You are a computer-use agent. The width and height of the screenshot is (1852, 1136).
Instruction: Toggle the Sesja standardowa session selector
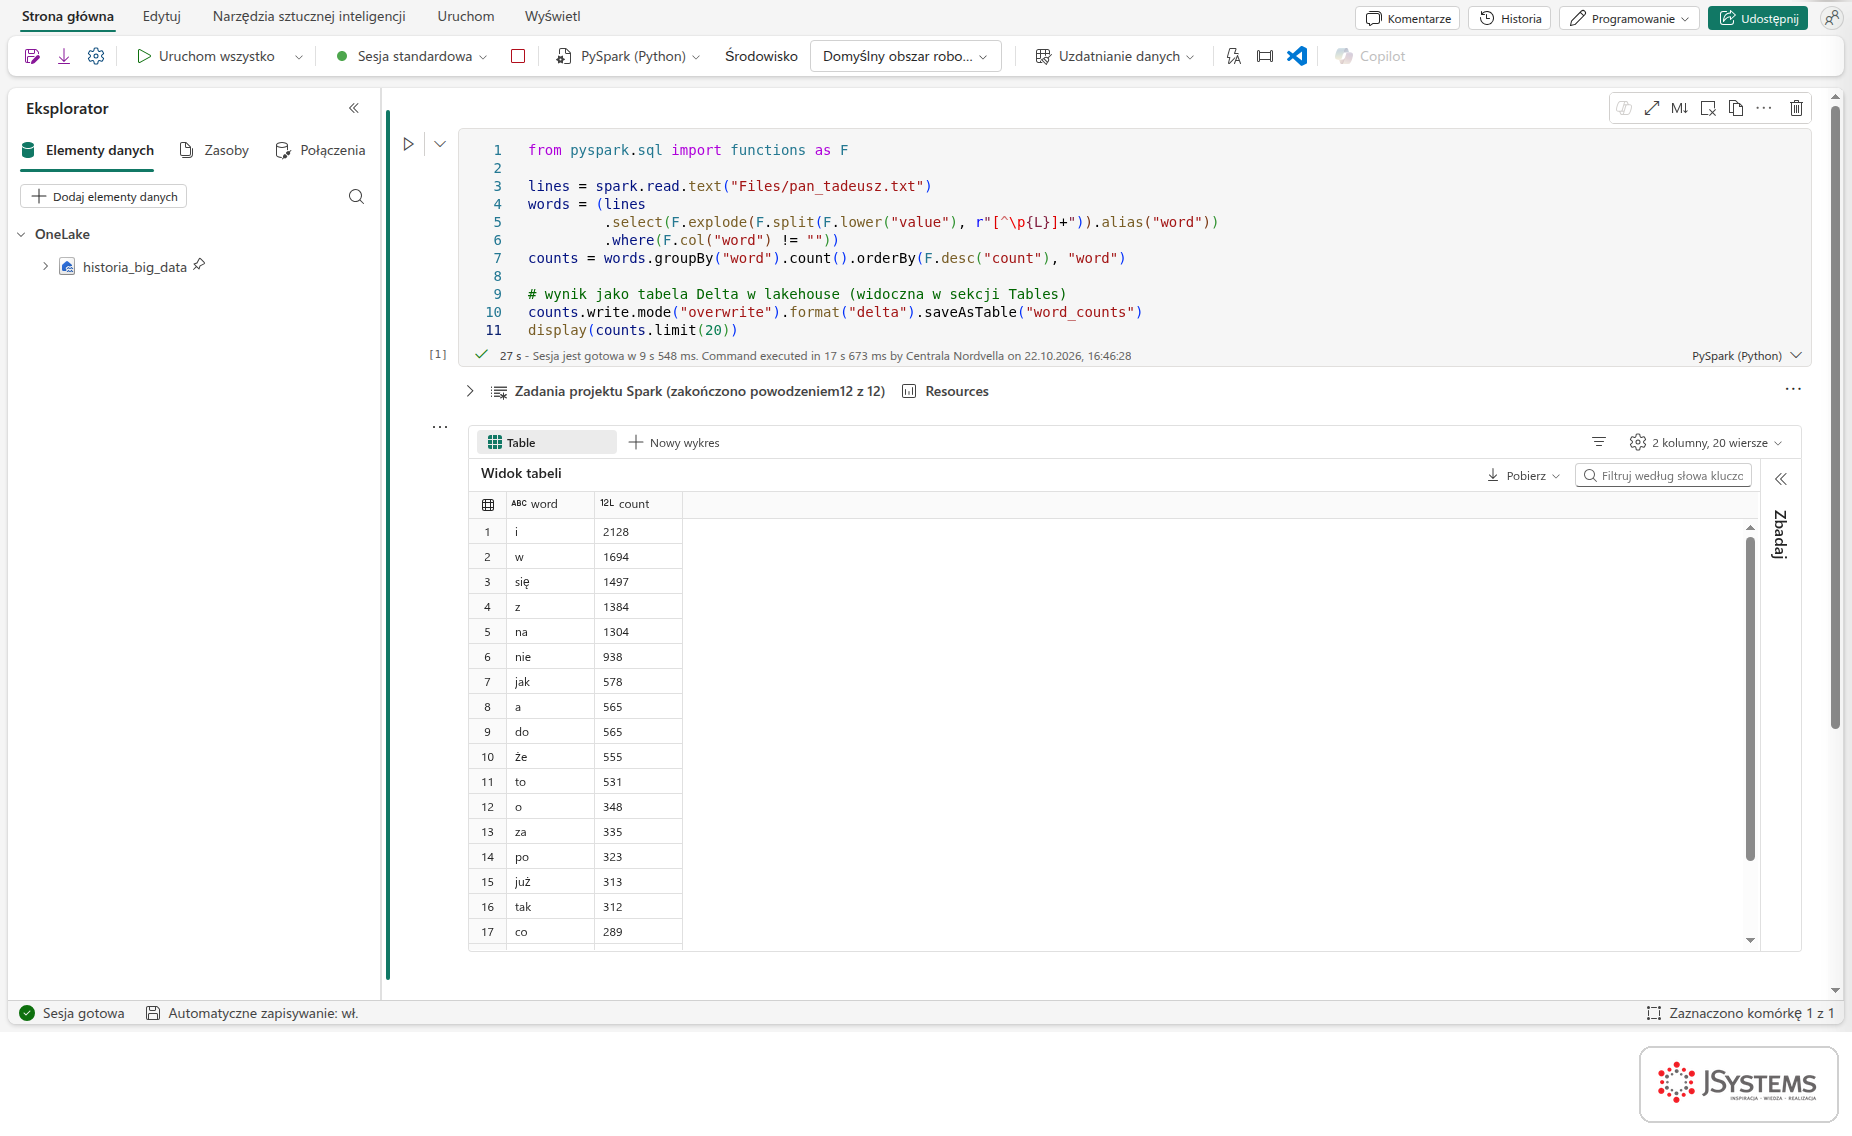[412, 56]
